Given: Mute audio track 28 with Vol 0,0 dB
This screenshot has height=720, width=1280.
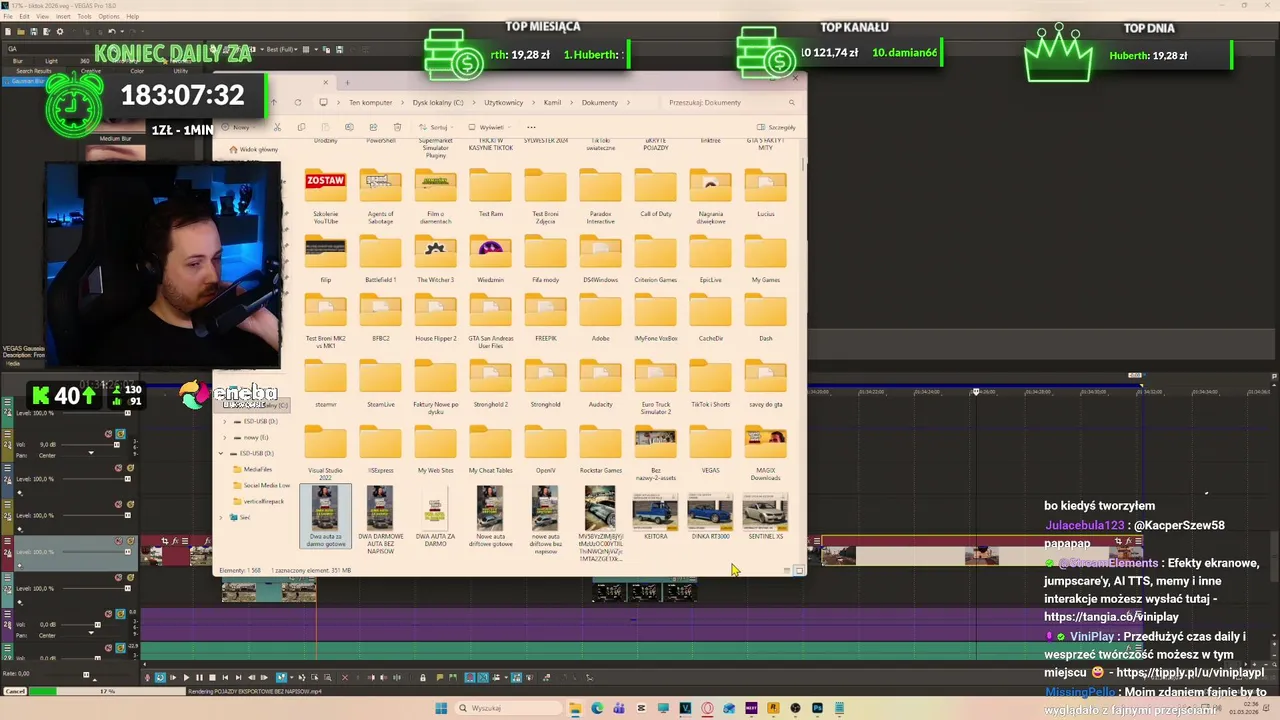Looking at the screenshot, I should pos(108,613).
